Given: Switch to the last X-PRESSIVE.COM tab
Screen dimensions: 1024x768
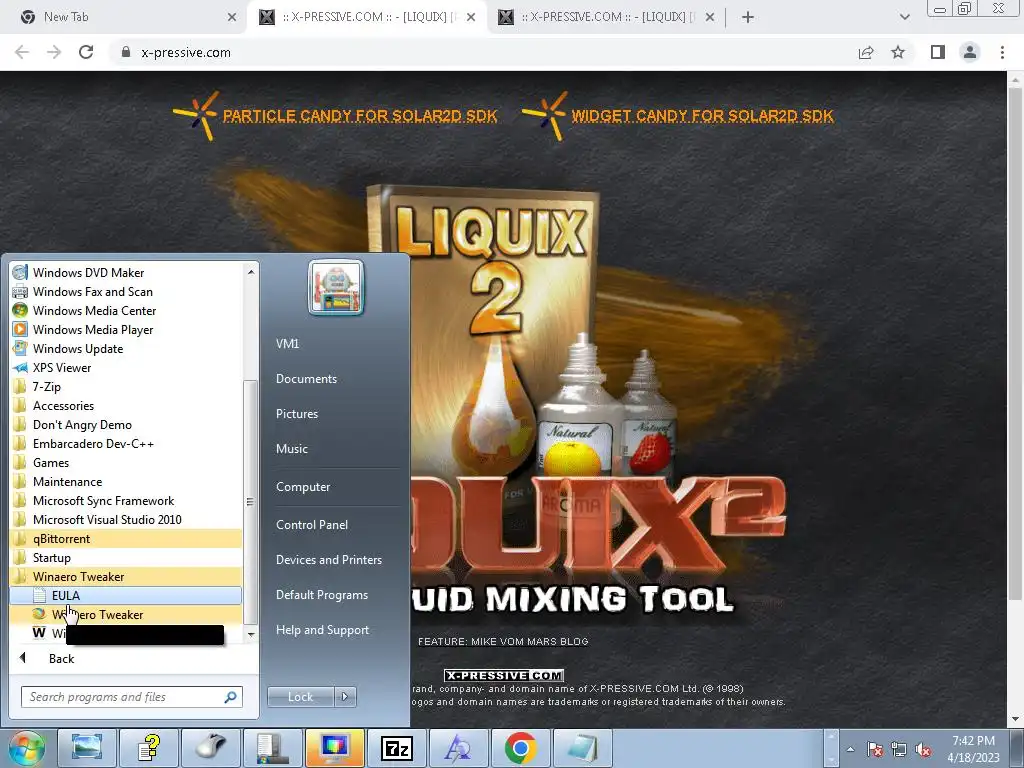Looking at the screenshot, I should coord(605,17).
